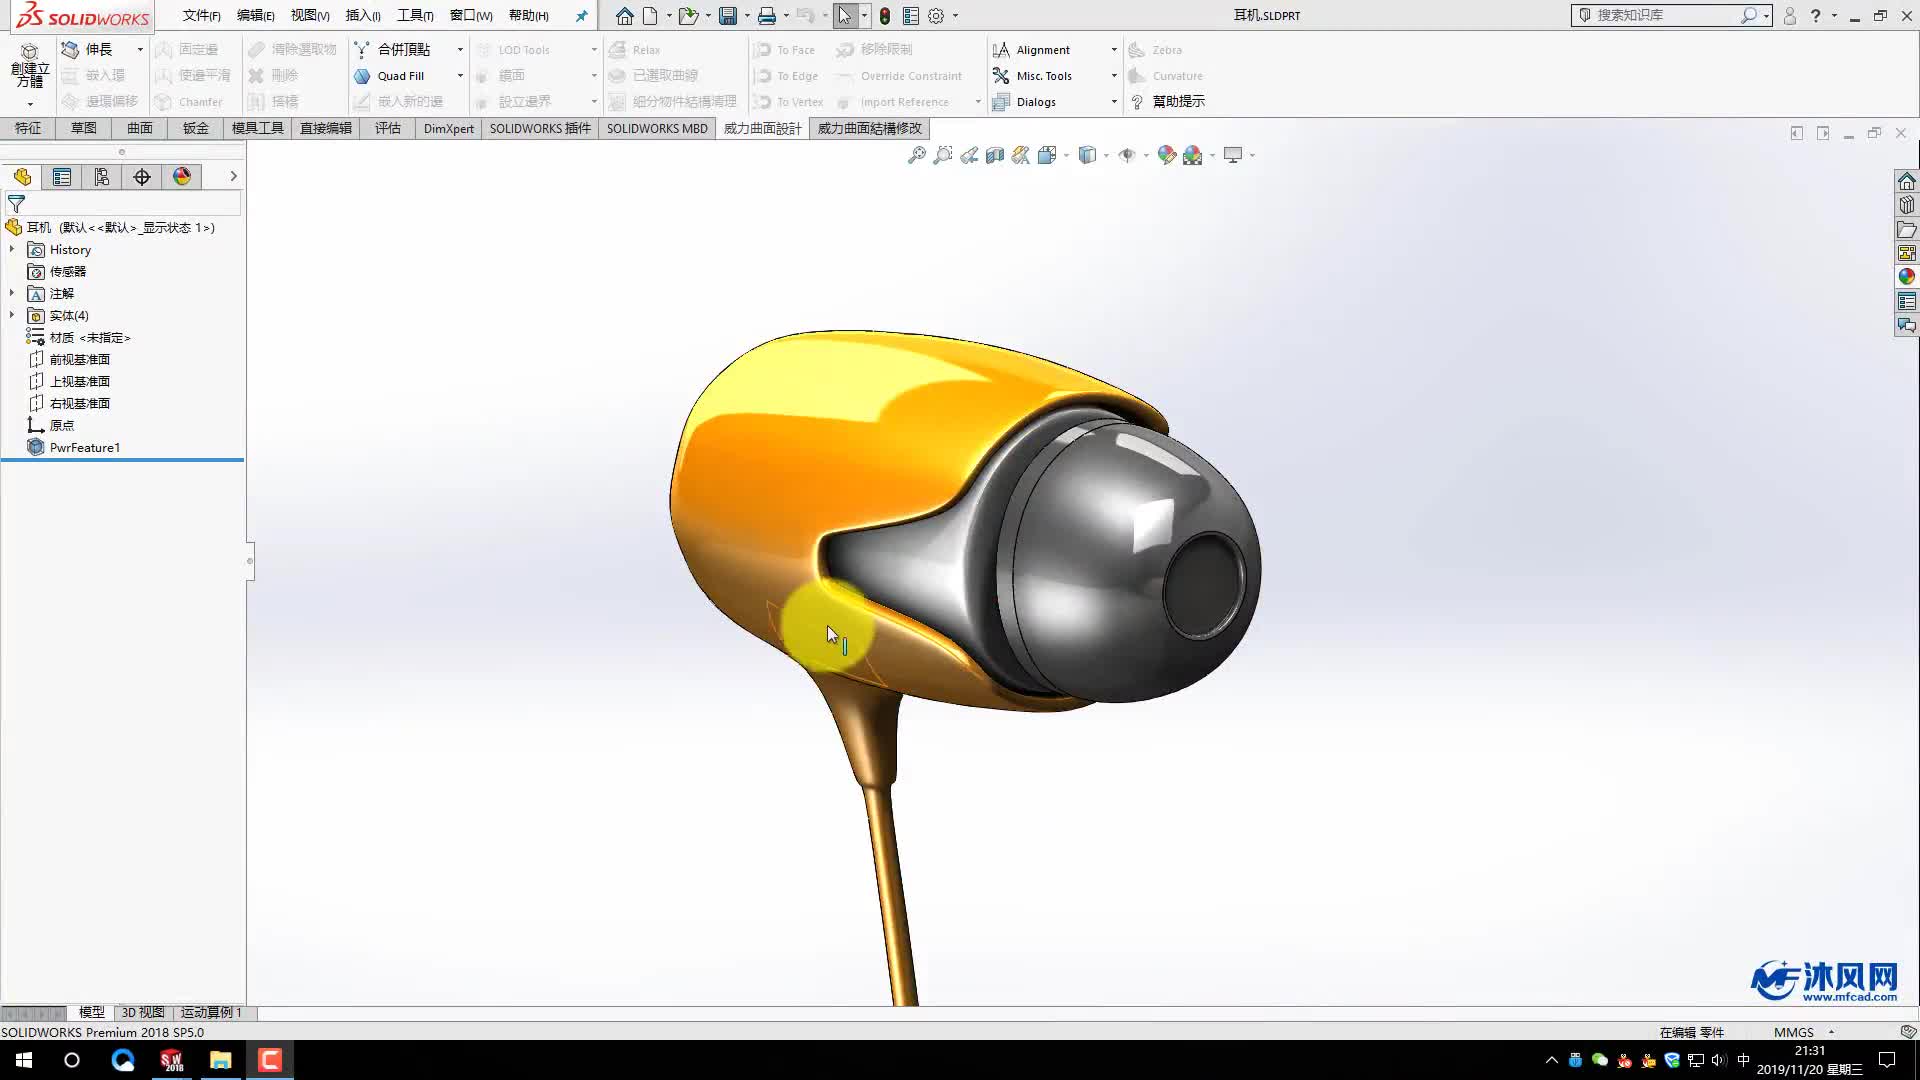
Task: Switch to the 3D 视图 bottom tab
Action: 142,1012
